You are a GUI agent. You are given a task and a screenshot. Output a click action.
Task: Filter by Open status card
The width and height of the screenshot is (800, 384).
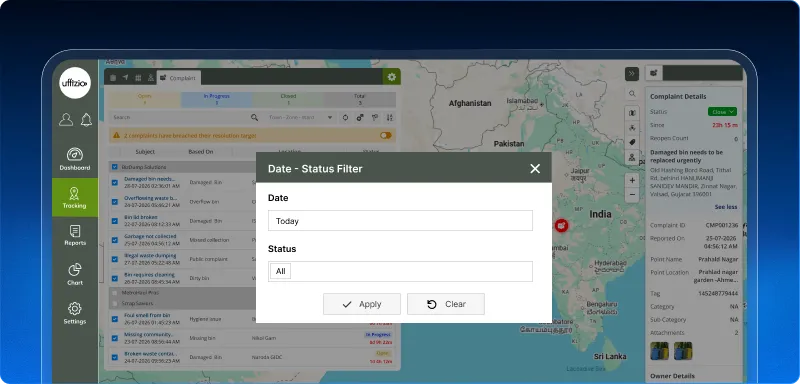[144, 99]
